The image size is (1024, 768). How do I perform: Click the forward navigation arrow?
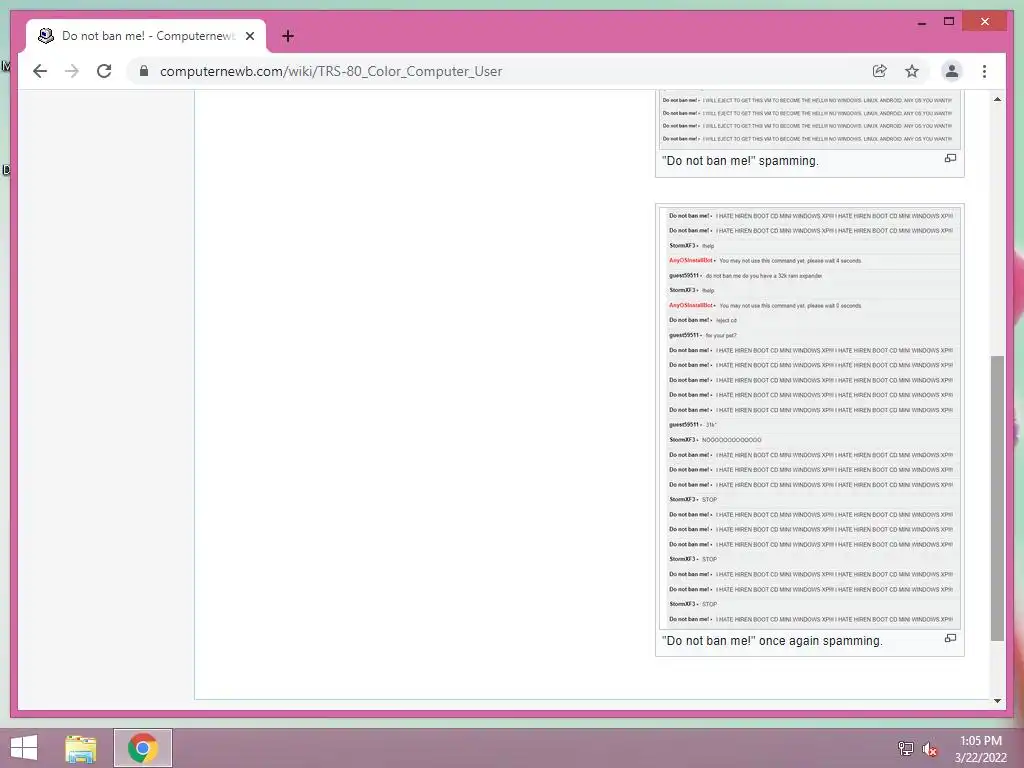click(72, 71)
